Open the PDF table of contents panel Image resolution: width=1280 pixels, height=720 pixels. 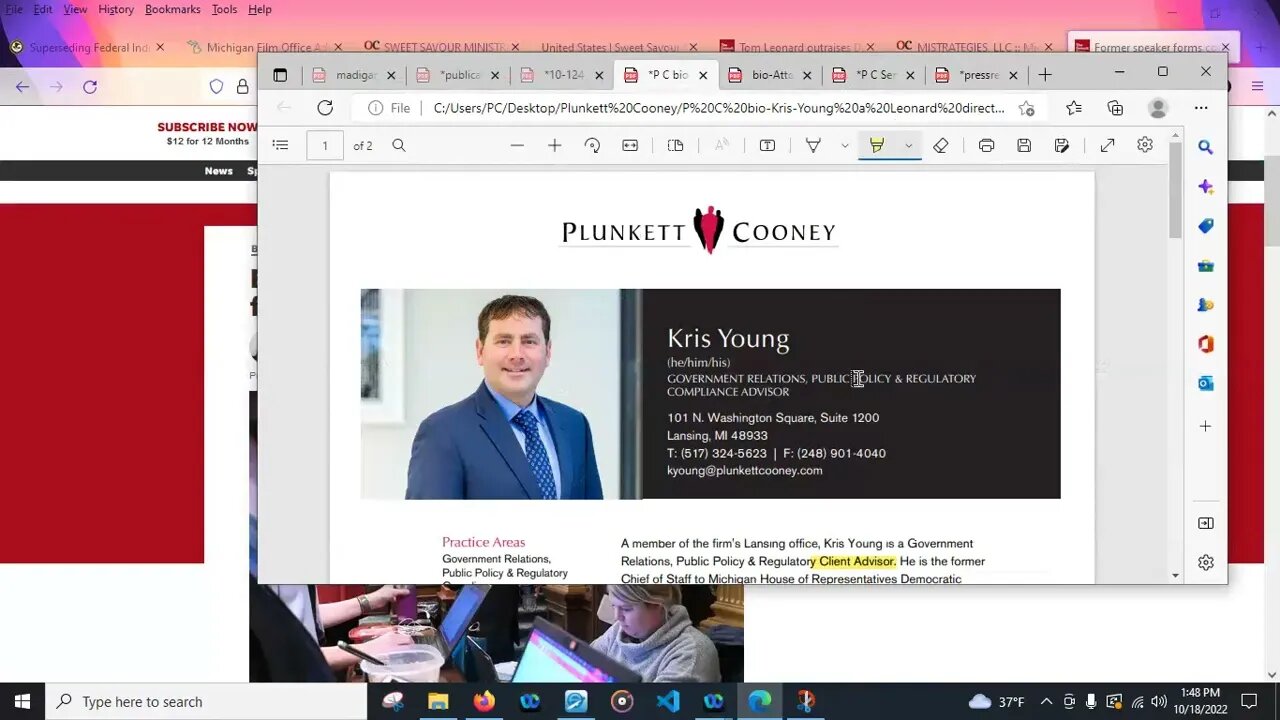tap(280, 145)
